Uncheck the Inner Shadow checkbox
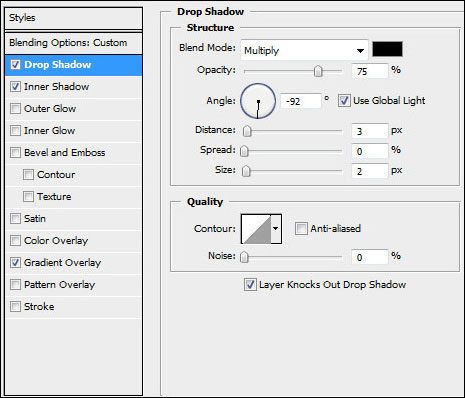Image resolution: width=465 pixels, height=398 pixels. (x=15, y=87)
